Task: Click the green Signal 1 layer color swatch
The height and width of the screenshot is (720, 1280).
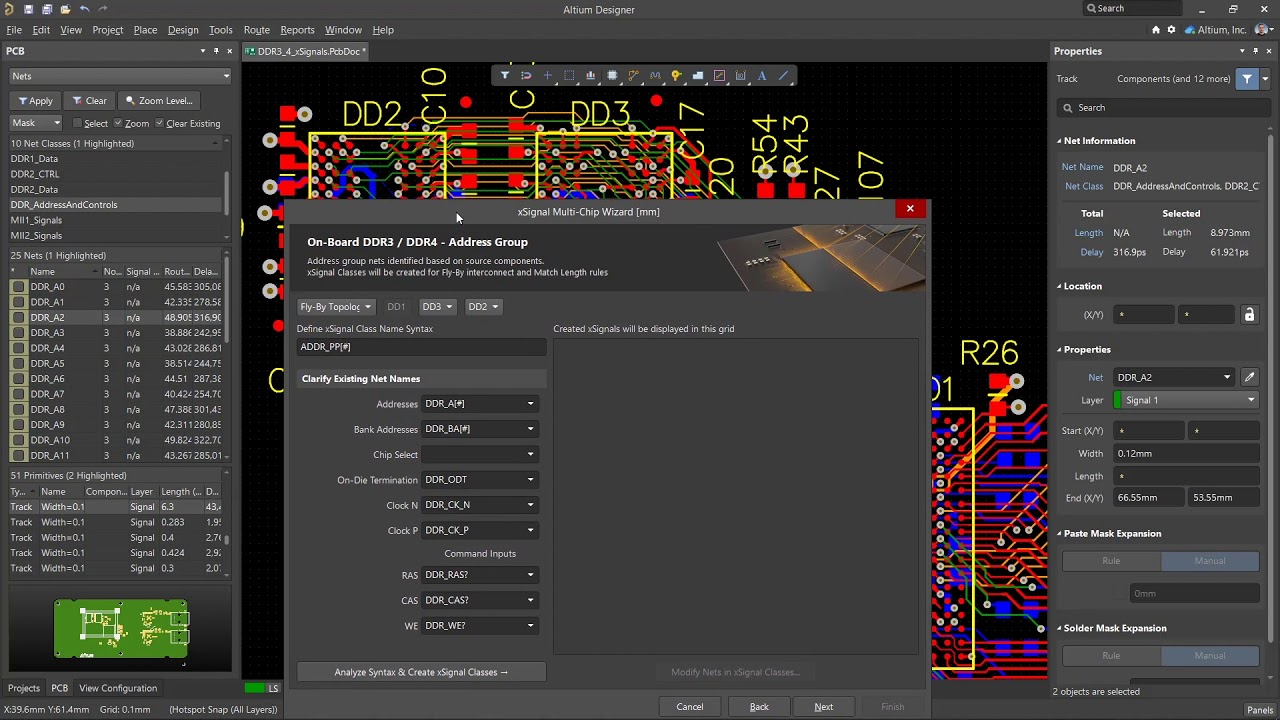Action: 1118,400
